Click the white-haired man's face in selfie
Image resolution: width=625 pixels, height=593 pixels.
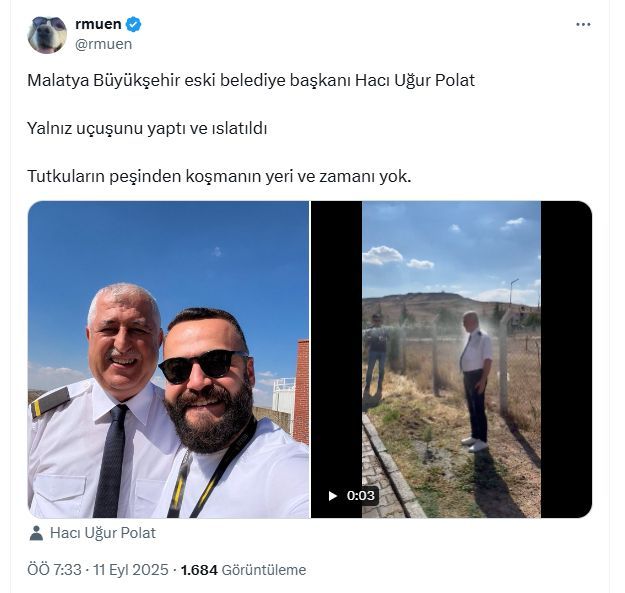click(122, 343)
